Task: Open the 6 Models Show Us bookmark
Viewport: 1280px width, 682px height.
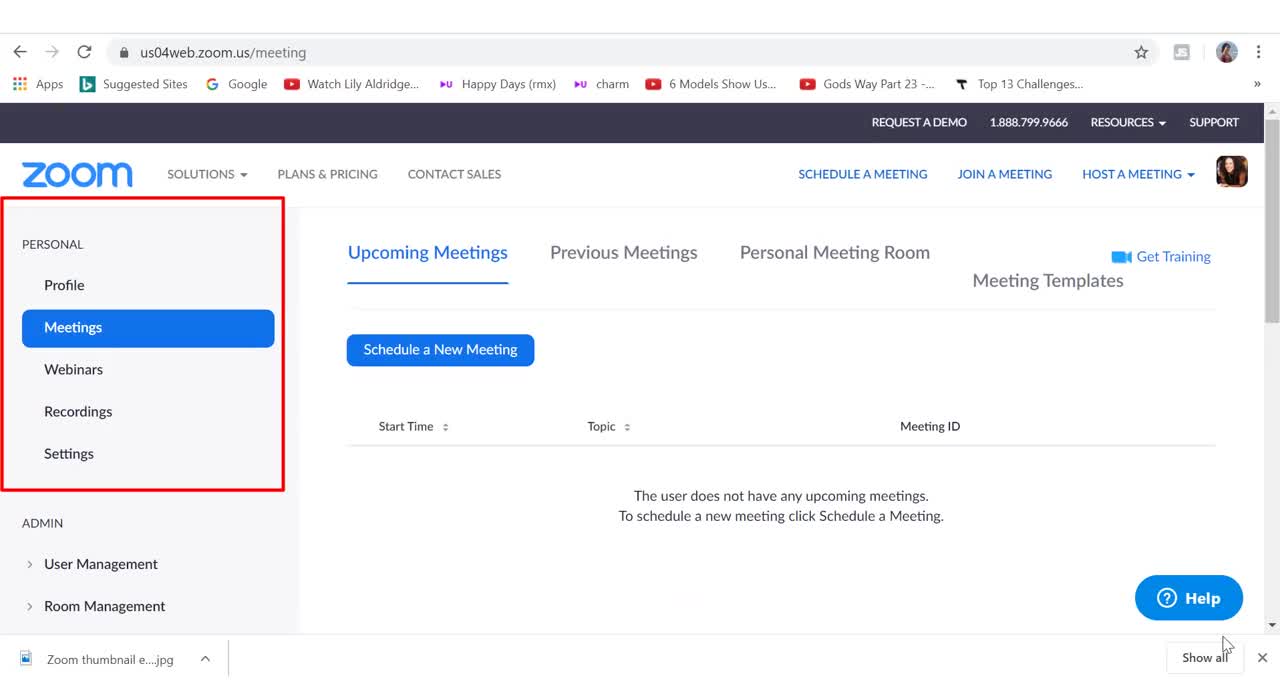Action: (711, 84)
